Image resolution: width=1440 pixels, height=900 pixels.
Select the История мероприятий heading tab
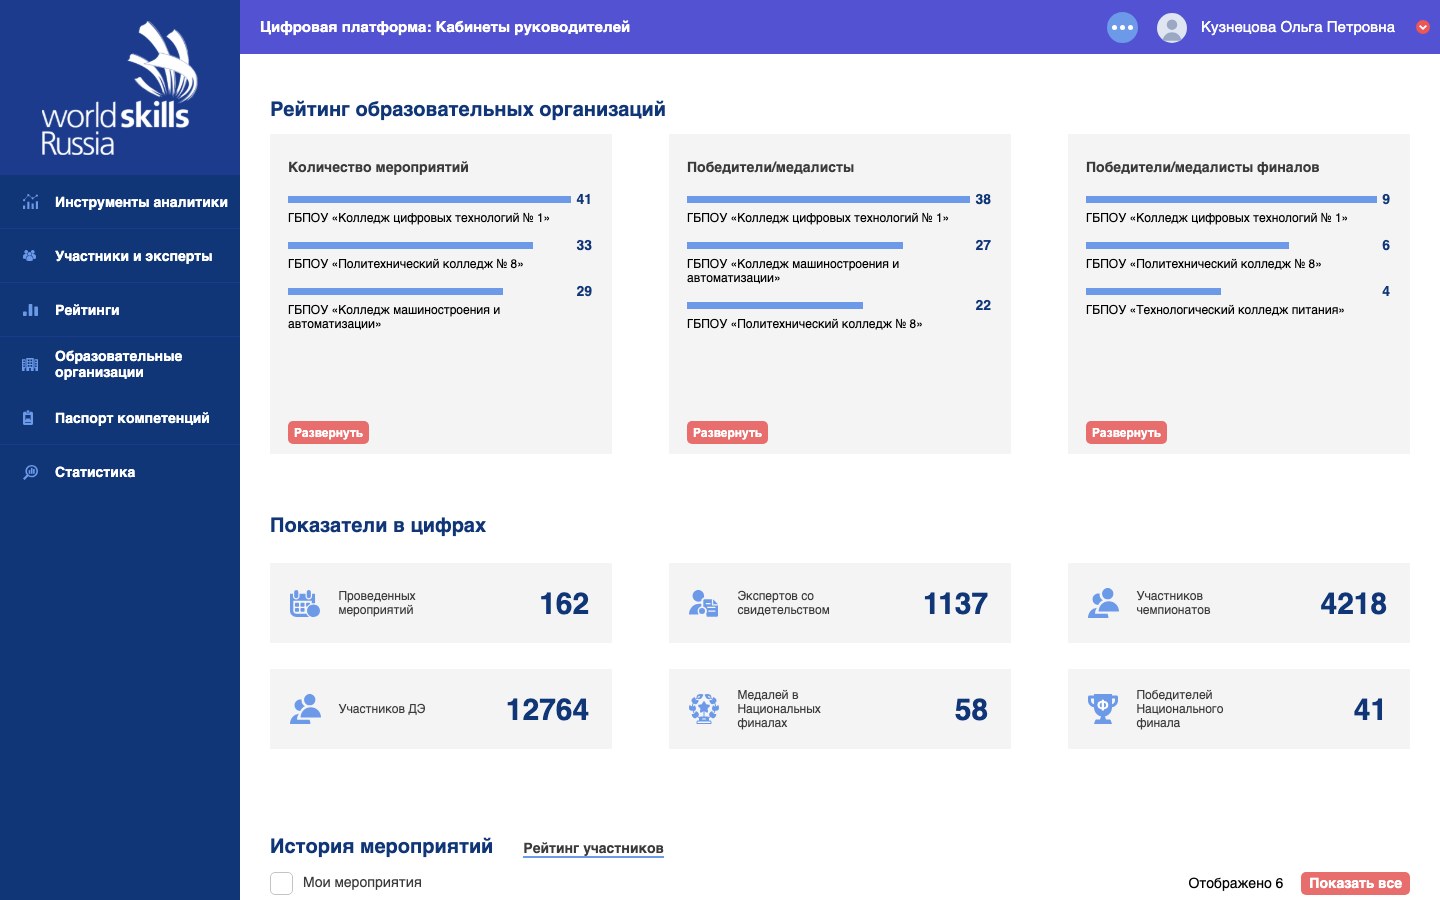click(x=381, y=846)
